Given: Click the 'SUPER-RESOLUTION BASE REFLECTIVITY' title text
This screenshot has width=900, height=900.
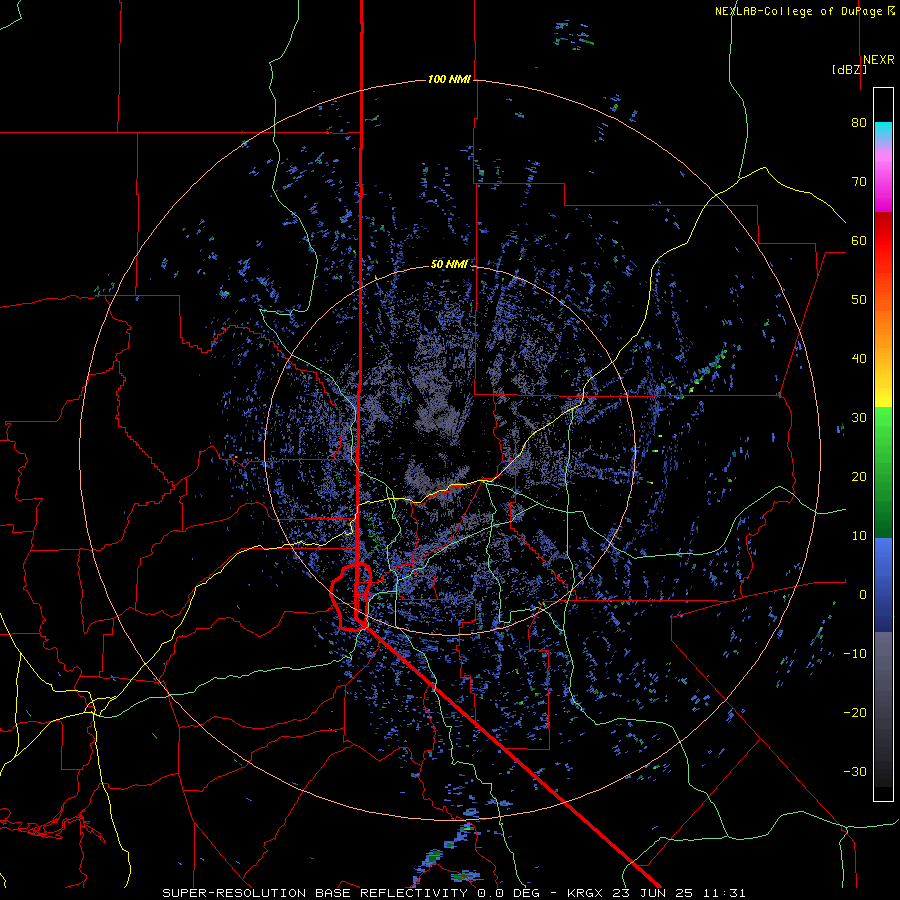Looking at the screenshot, I should tap(315, 893).
